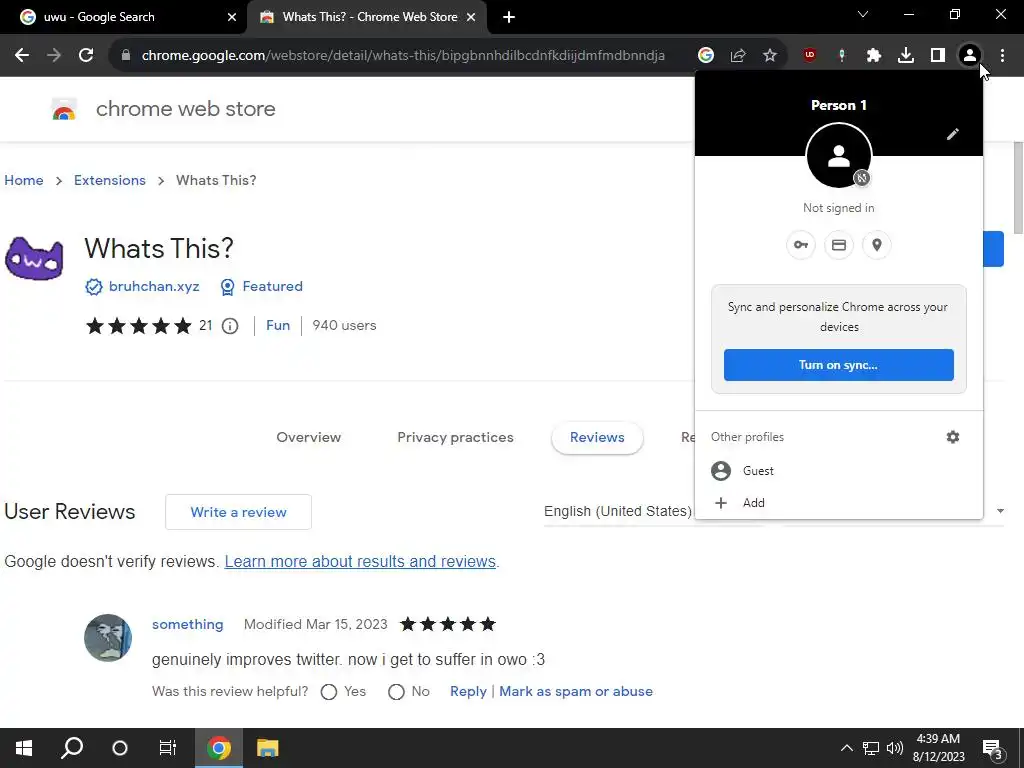Open the Google icon in address bar
The height and width of the screenshot is (768, 1024).
coord(706,55)
